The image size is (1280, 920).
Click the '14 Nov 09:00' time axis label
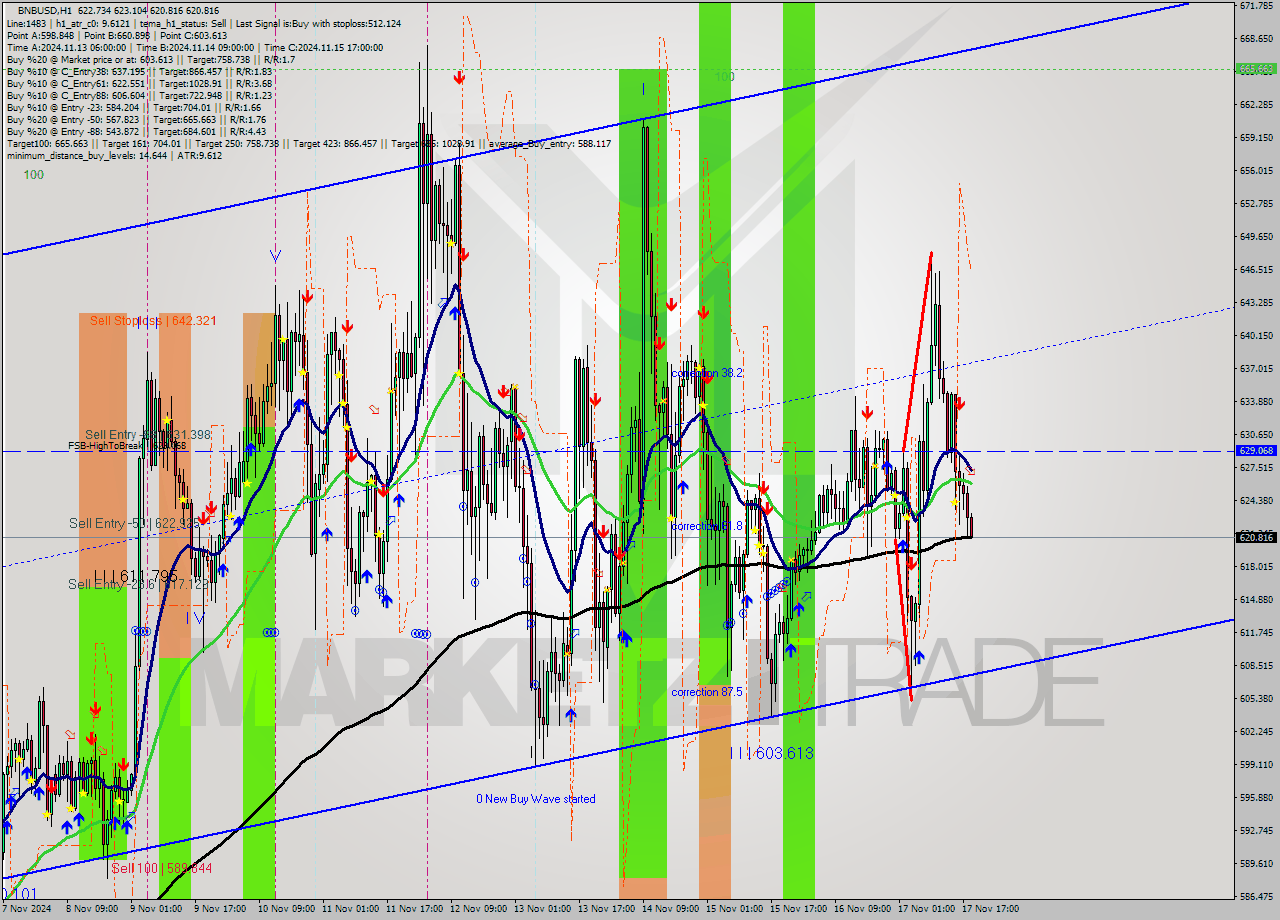click(670, 909)
